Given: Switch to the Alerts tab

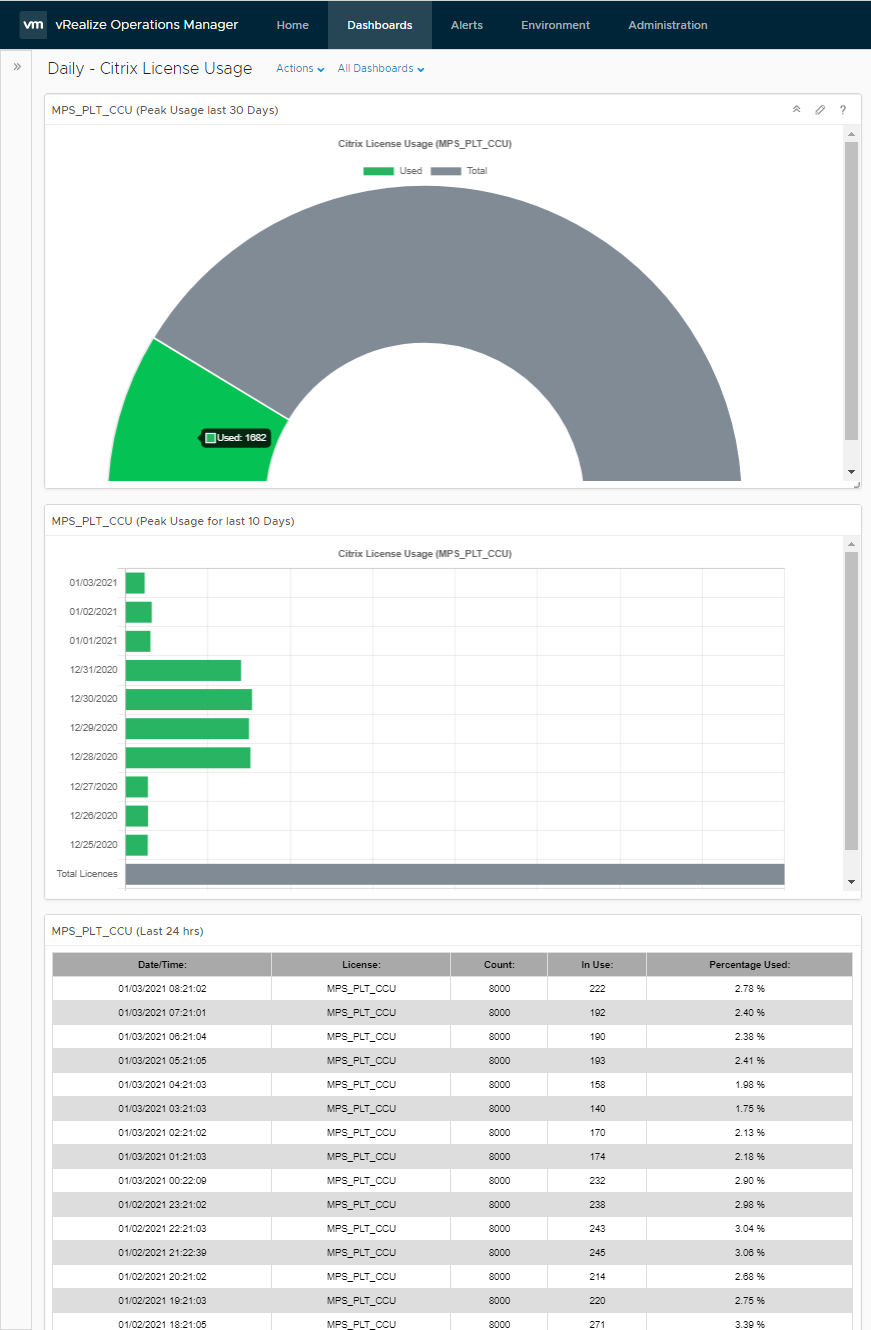Looking at the screenshot, I should (x=467, y=25).
